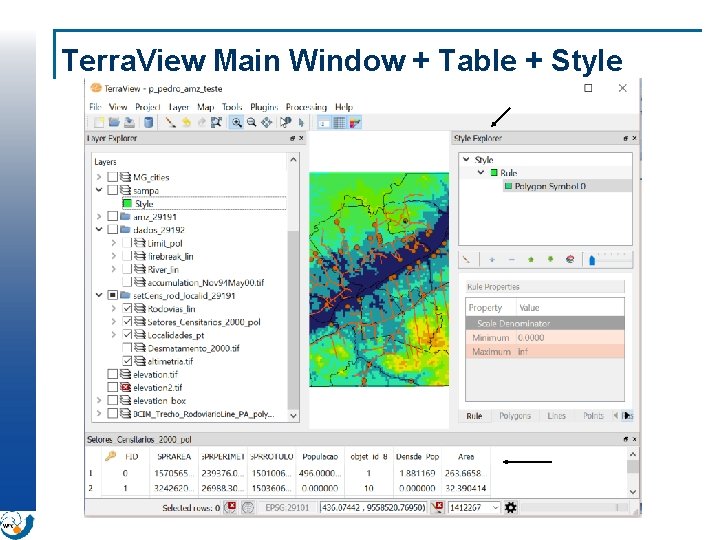Collapse the Rule node in Style Explorer
This screenshot has height=540, width=720.
(x=481, y=173)
